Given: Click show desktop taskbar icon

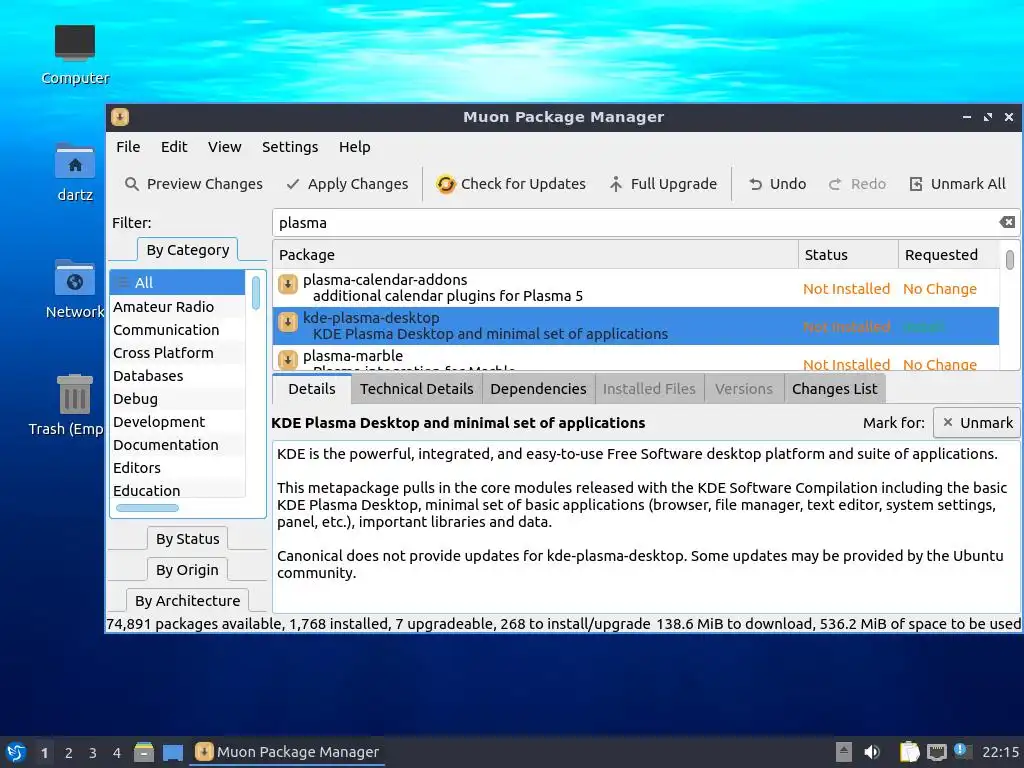Looking at the screenshot, I should (173, 752).
